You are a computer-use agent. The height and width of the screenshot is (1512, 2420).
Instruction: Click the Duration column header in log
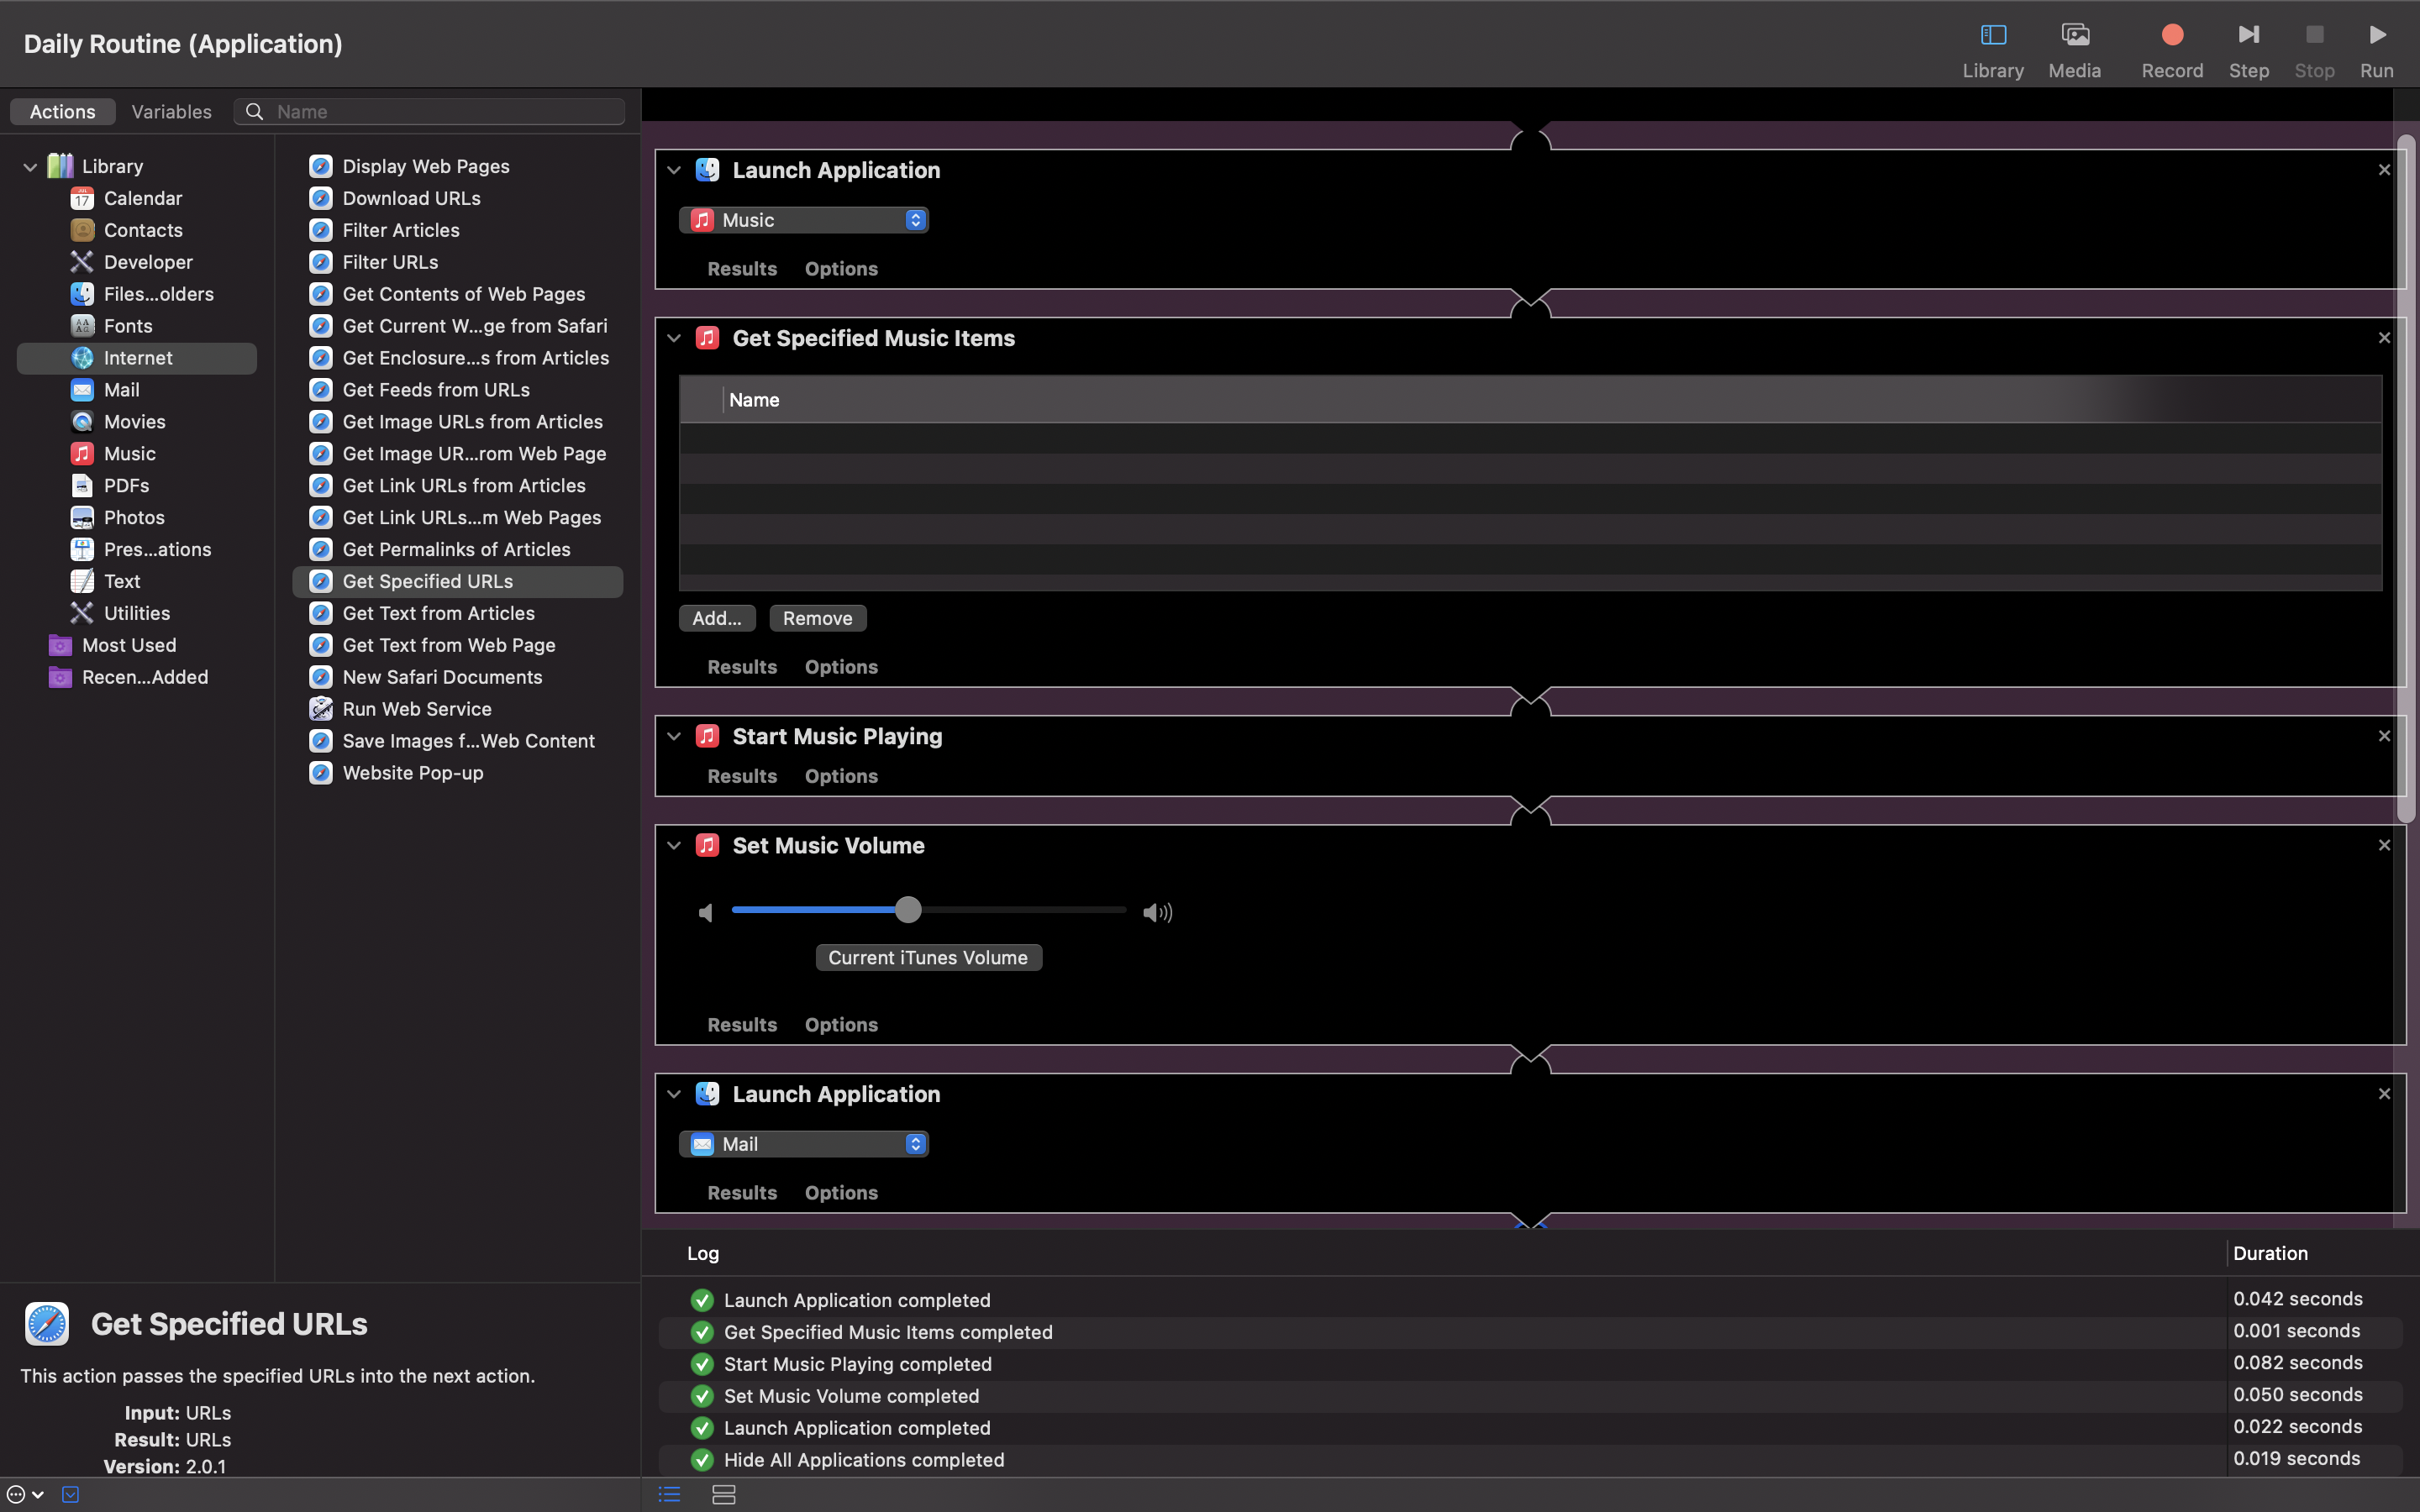2270,1254
